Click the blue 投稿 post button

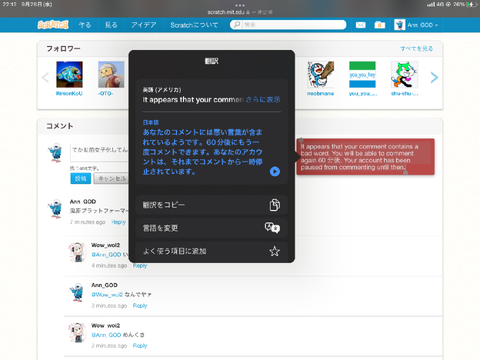pos(80,179)
